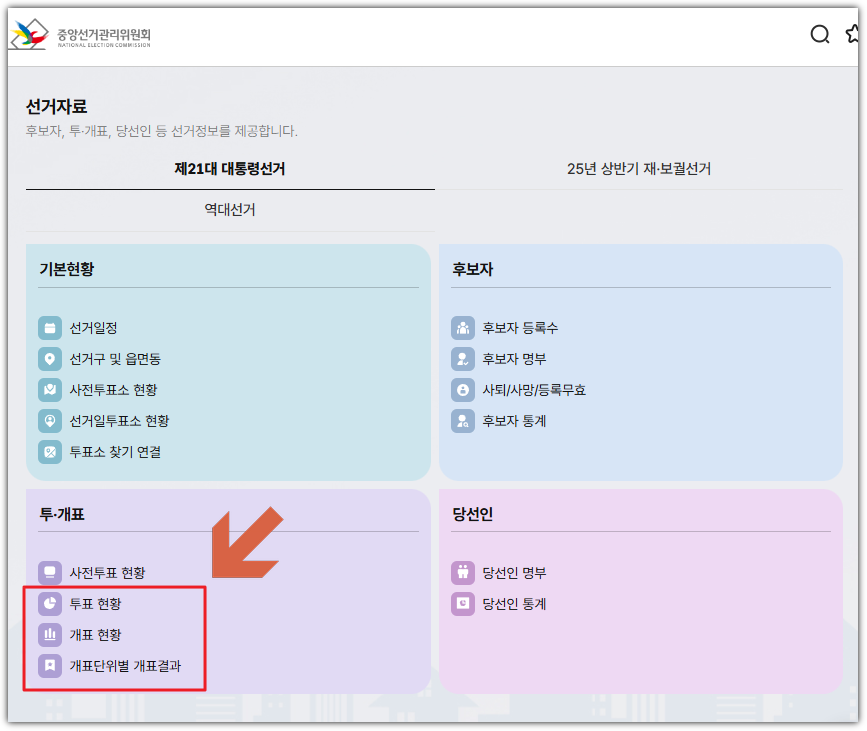
Task: Open 선거일투표소 현황 link
Action: [119, 421]
